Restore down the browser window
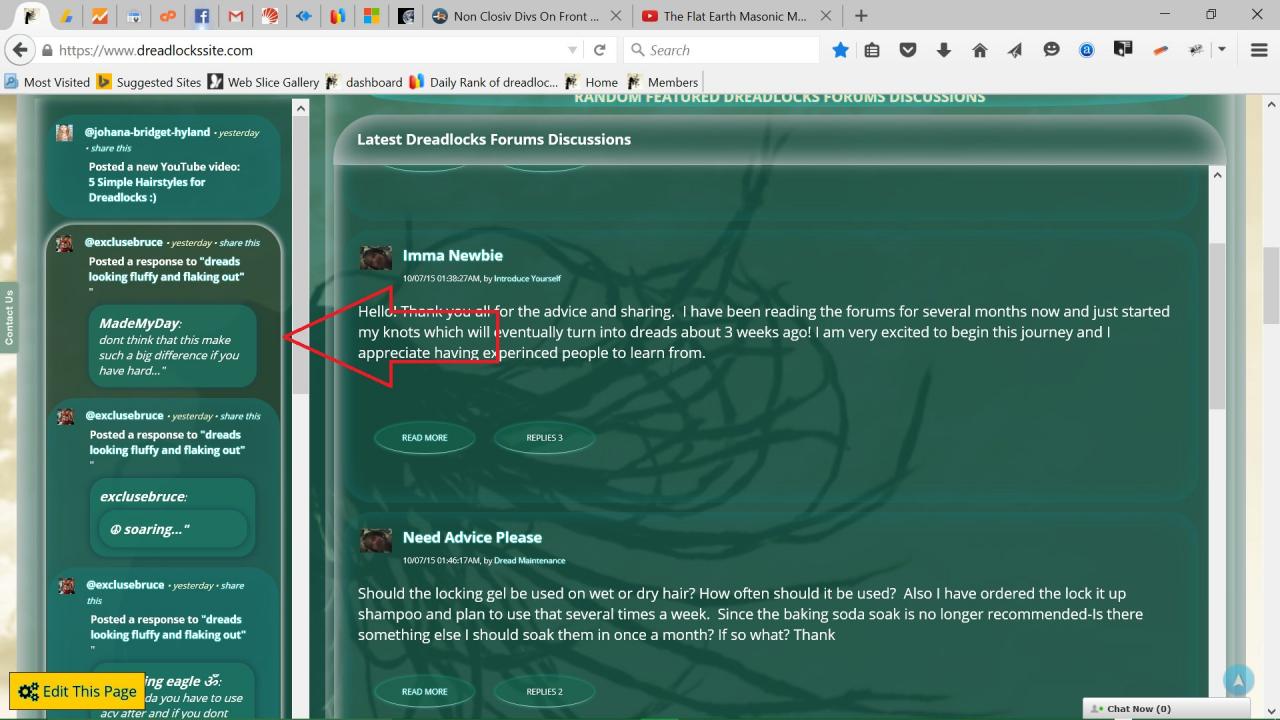Viewport: 1280px width, 720px height. 1211,15
